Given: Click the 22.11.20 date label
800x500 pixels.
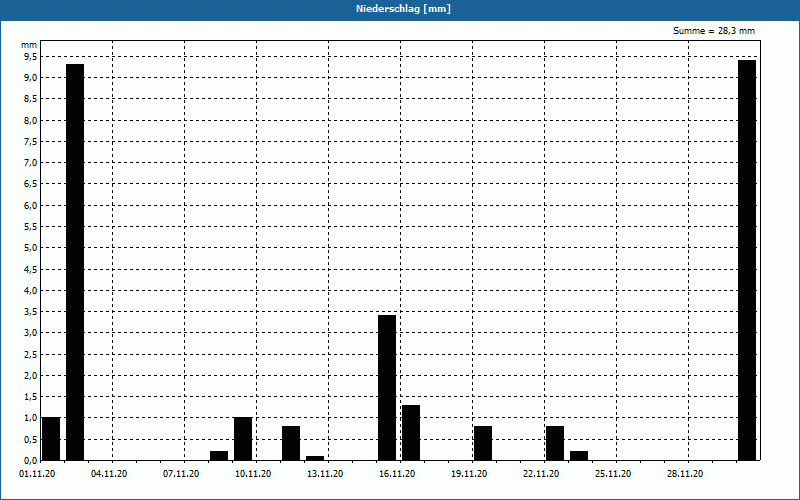Looking at the screenshot, I should click(541, 474).
